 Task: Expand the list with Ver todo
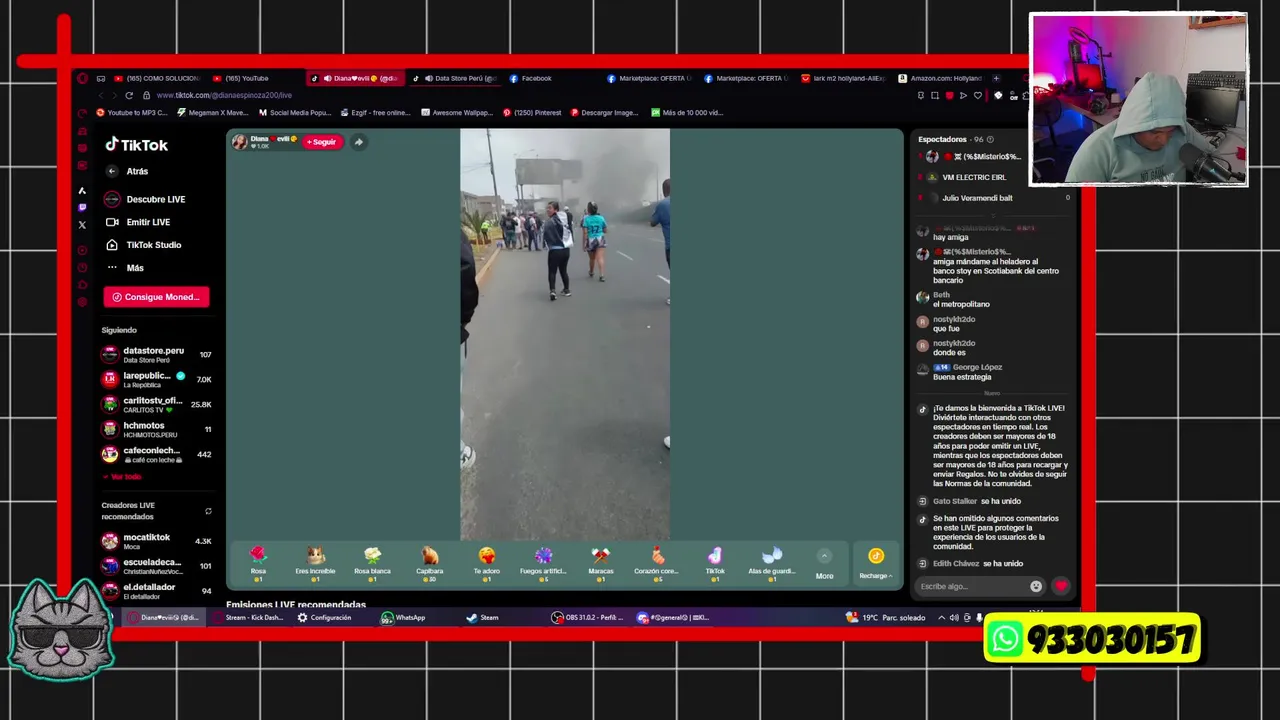[x=123, y=477]
